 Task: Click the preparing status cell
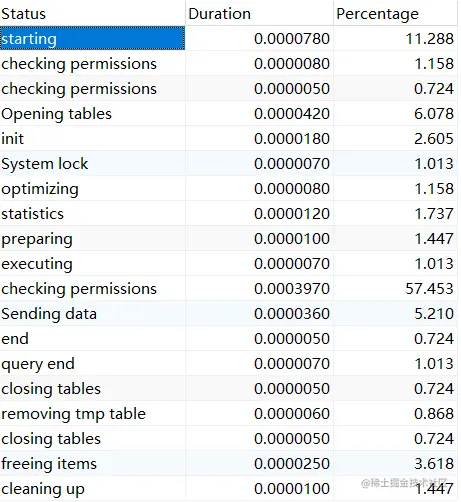[x=92, y=238]
